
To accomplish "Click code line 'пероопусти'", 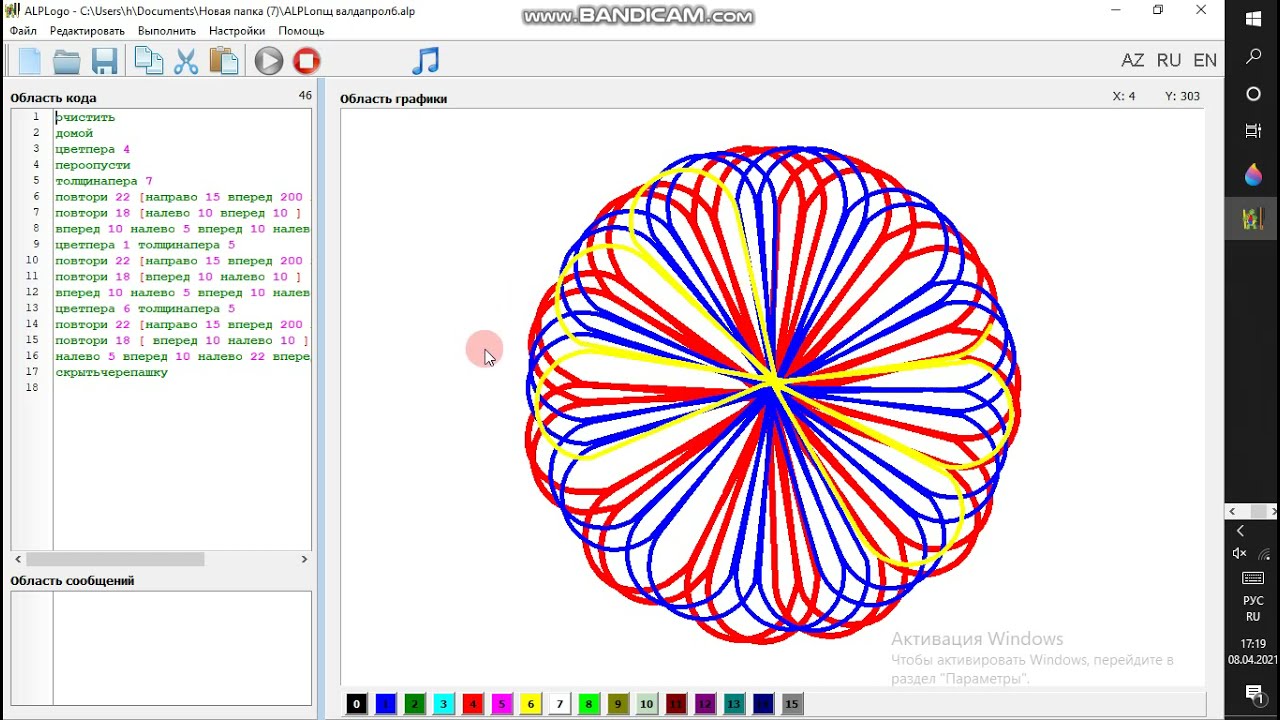I will click(x=93, y=165).
